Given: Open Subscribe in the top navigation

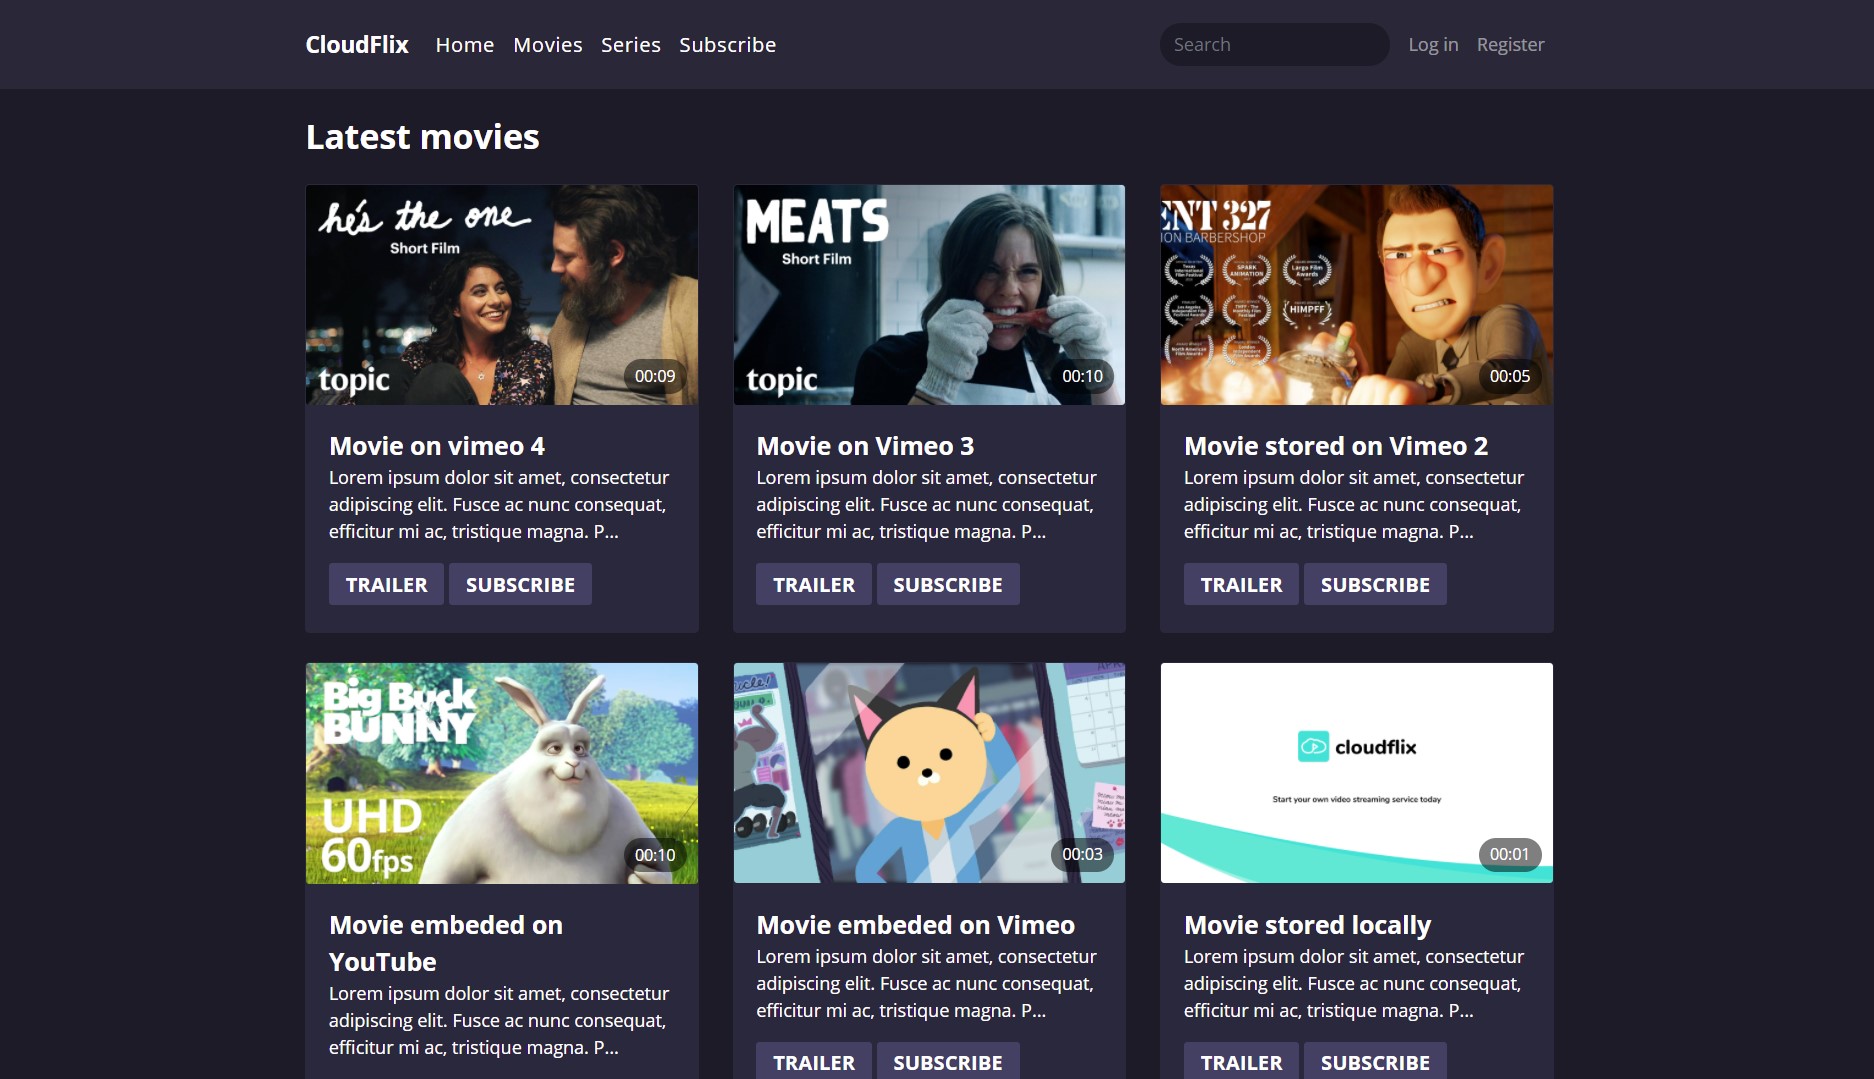Looking at the screenshot, I should (728, 45).
